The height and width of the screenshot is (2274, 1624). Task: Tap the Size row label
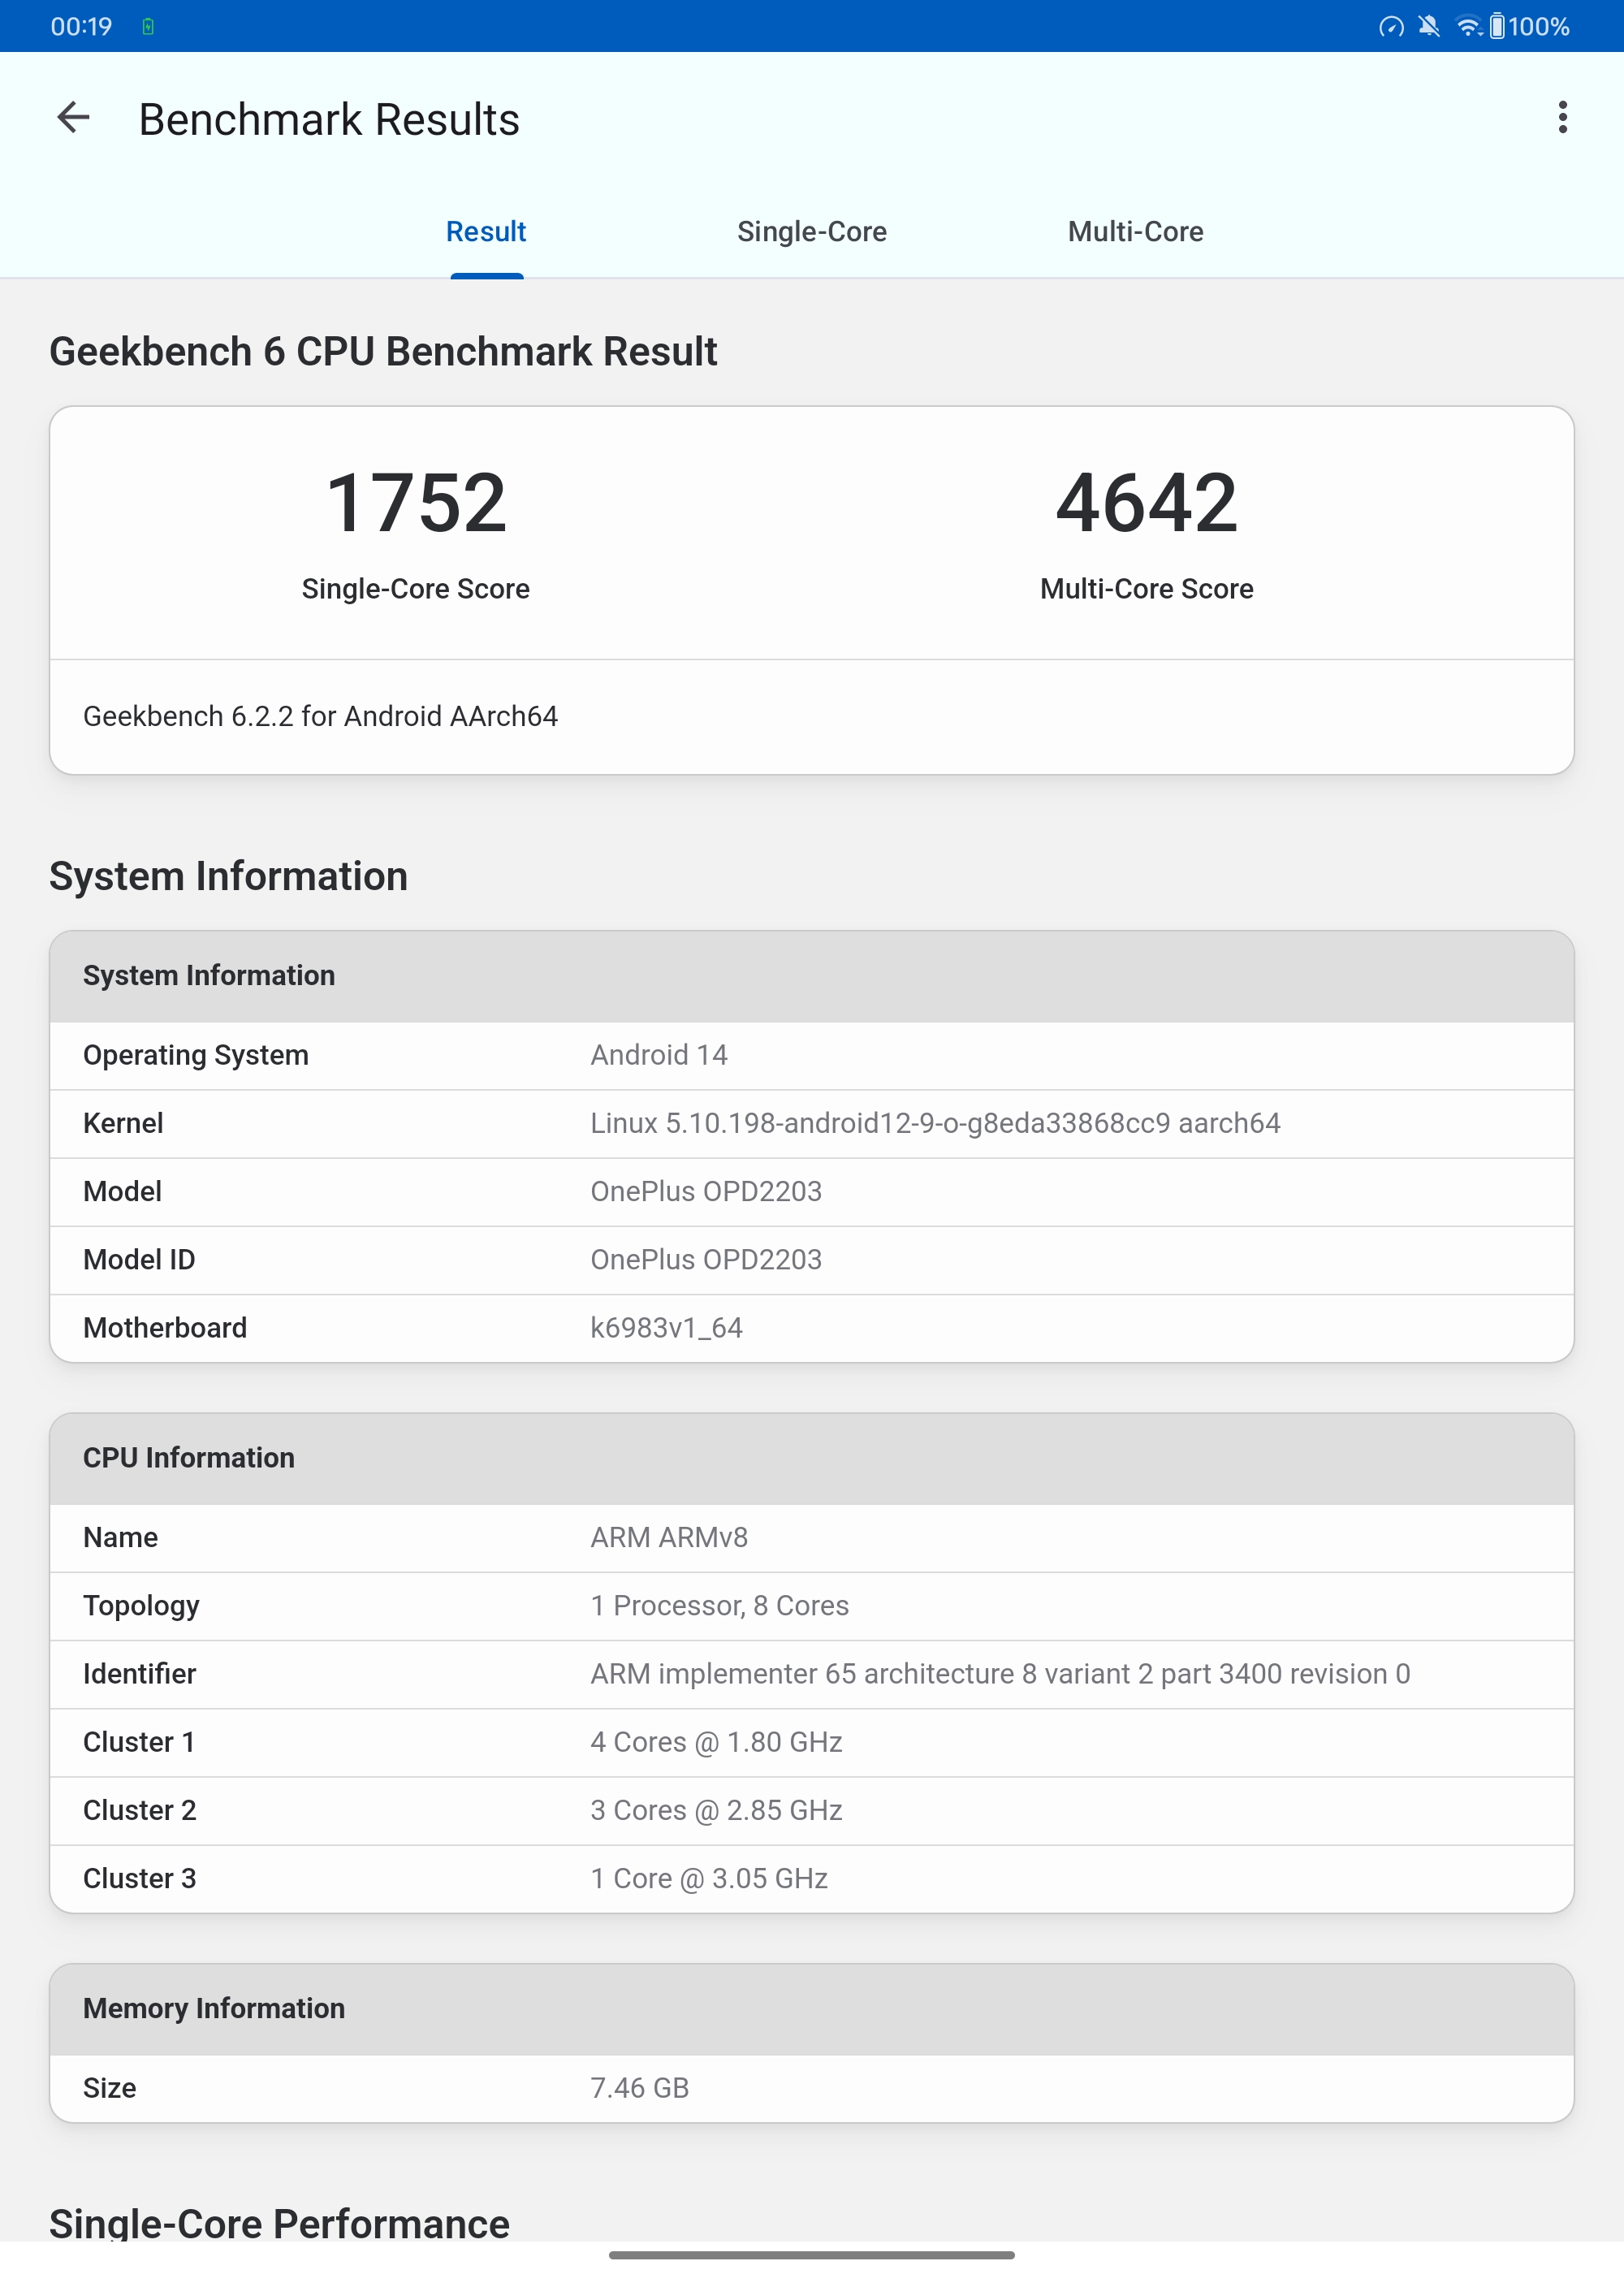110,2088
